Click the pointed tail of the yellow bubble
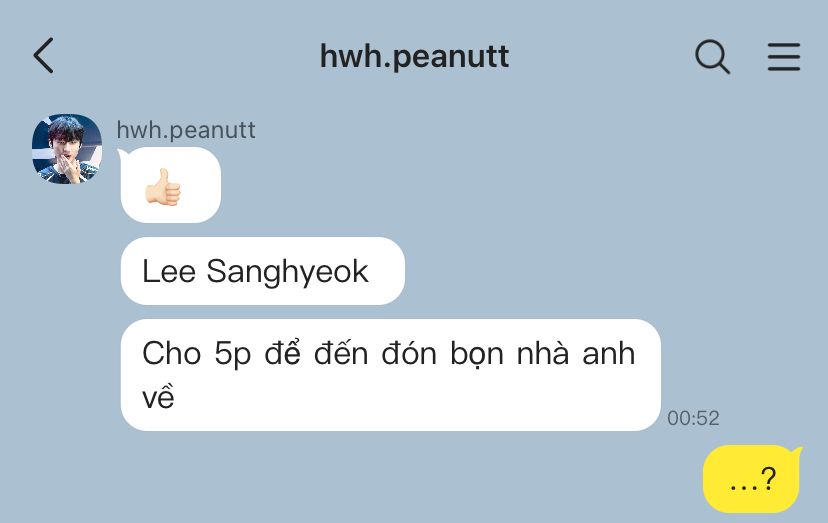The image size is (828, 523). pyautogui.click(x=795, y=453)
